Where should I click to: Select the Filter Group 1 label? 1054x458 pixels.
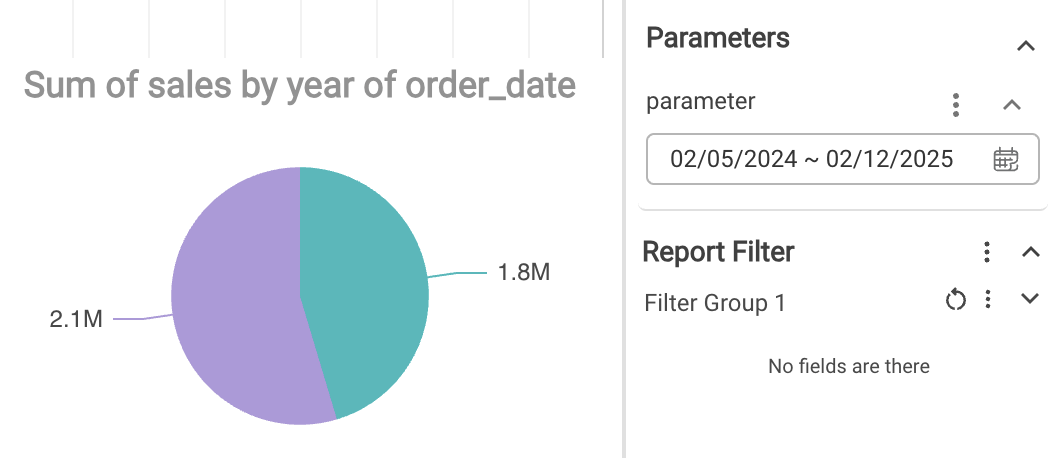pos(715,302)
